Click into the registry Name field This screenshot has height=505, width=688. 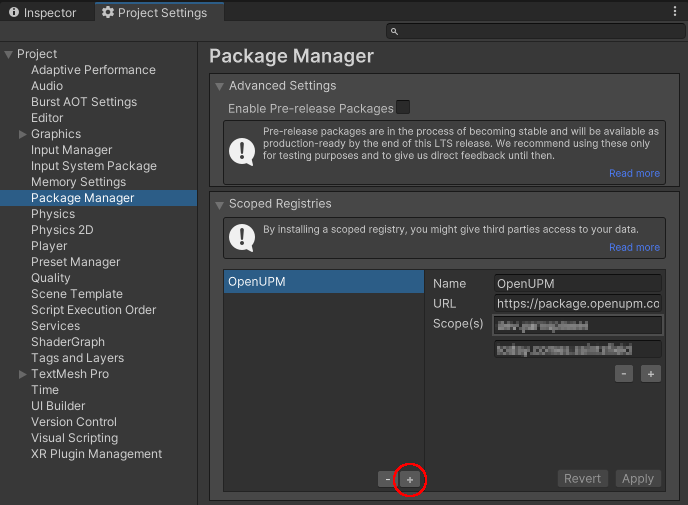(578, 283)
